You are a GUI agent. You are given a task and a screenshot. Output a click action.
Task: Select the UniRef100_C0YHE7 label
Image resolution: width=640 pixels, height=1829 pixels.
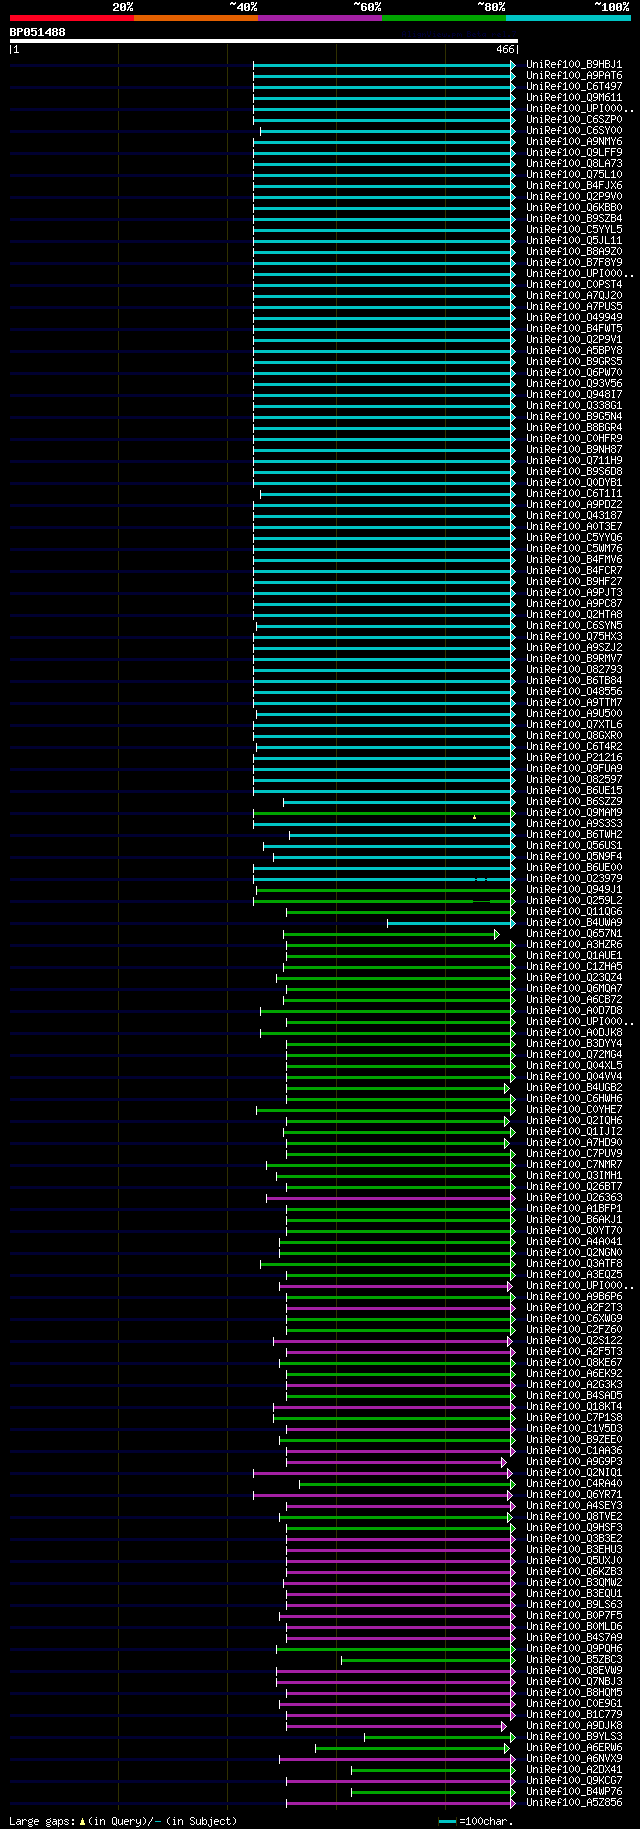pyautogui.click(x=574, y=1109)
